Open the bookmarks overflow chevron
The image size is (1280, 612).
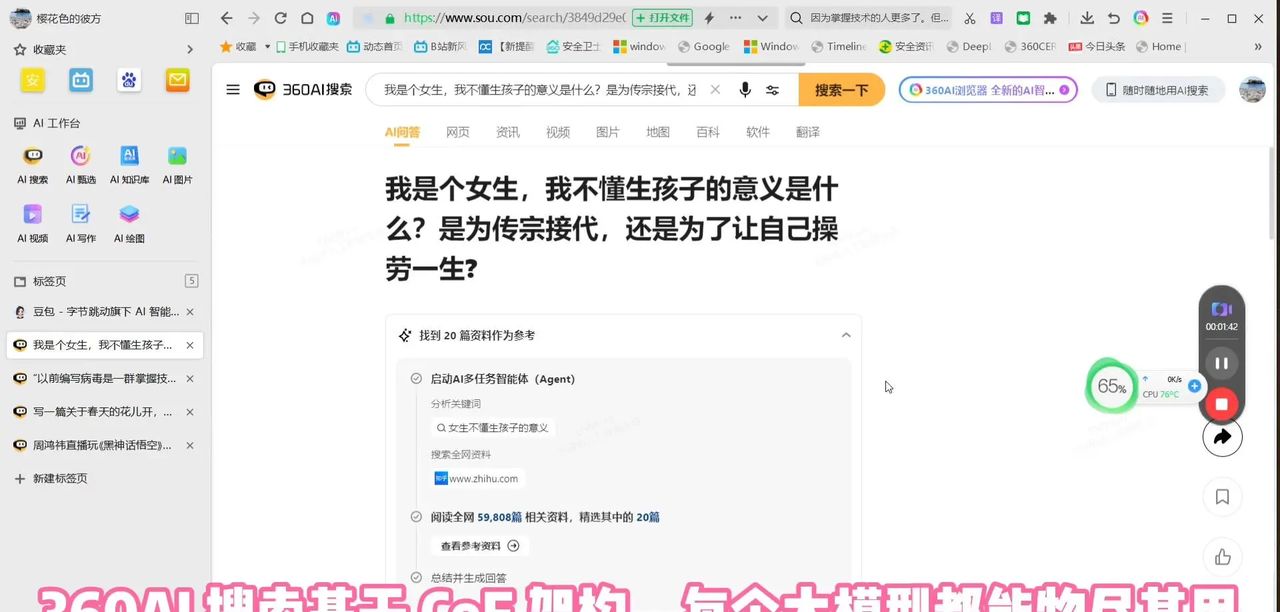point(1258,46)
